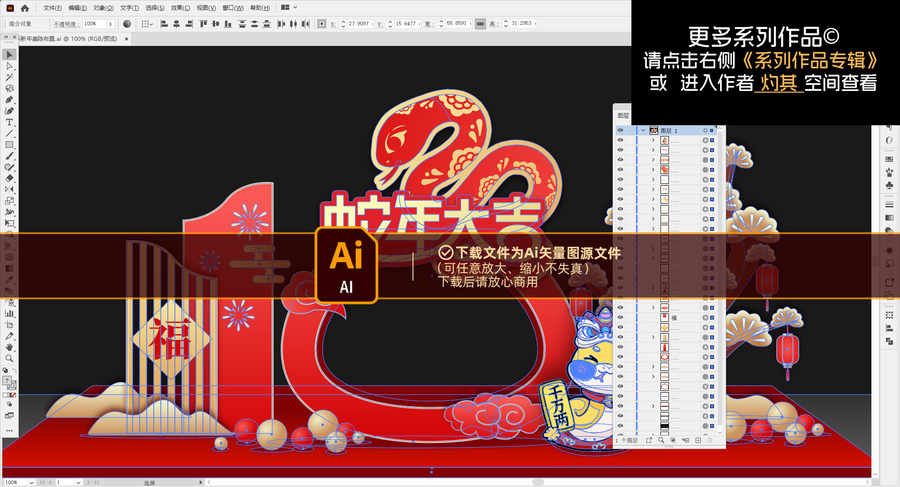Collapse the 图层 1 layer chevron
The image size is (900, 487).
click(x=643, y=130)
